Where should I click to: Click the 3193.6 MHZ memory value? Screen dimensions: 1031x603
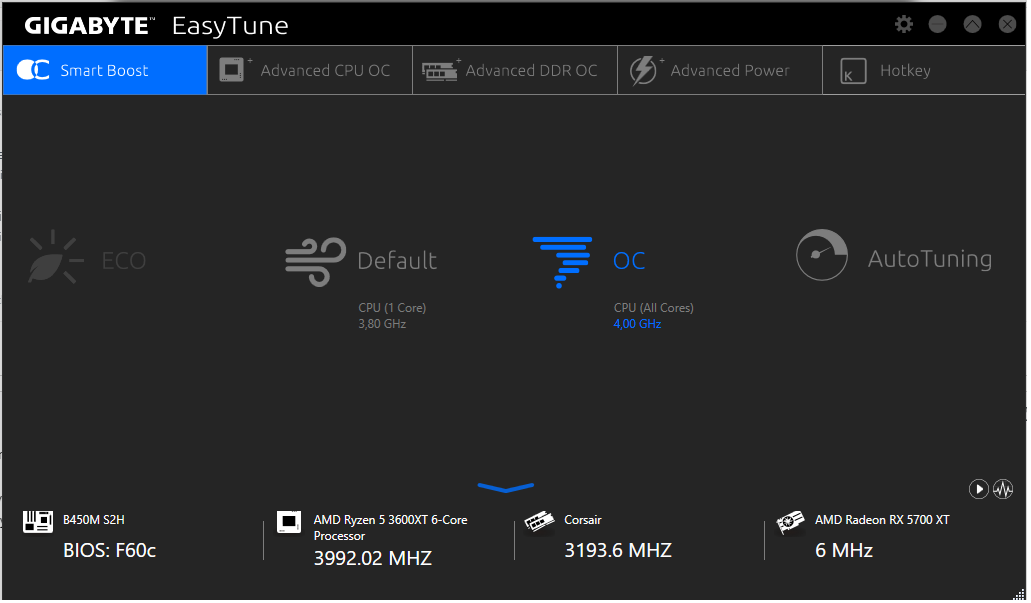618,550
